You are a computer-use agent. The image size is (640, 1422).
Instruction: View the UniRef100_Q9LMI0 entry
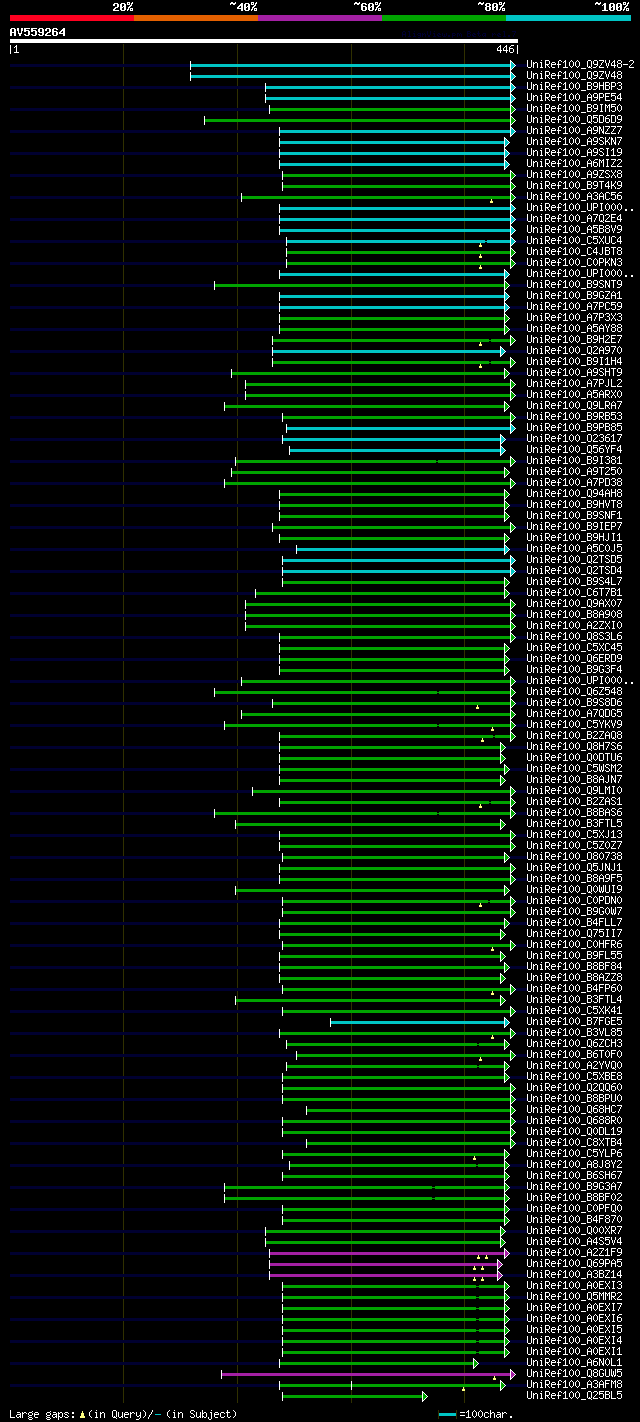574,790
